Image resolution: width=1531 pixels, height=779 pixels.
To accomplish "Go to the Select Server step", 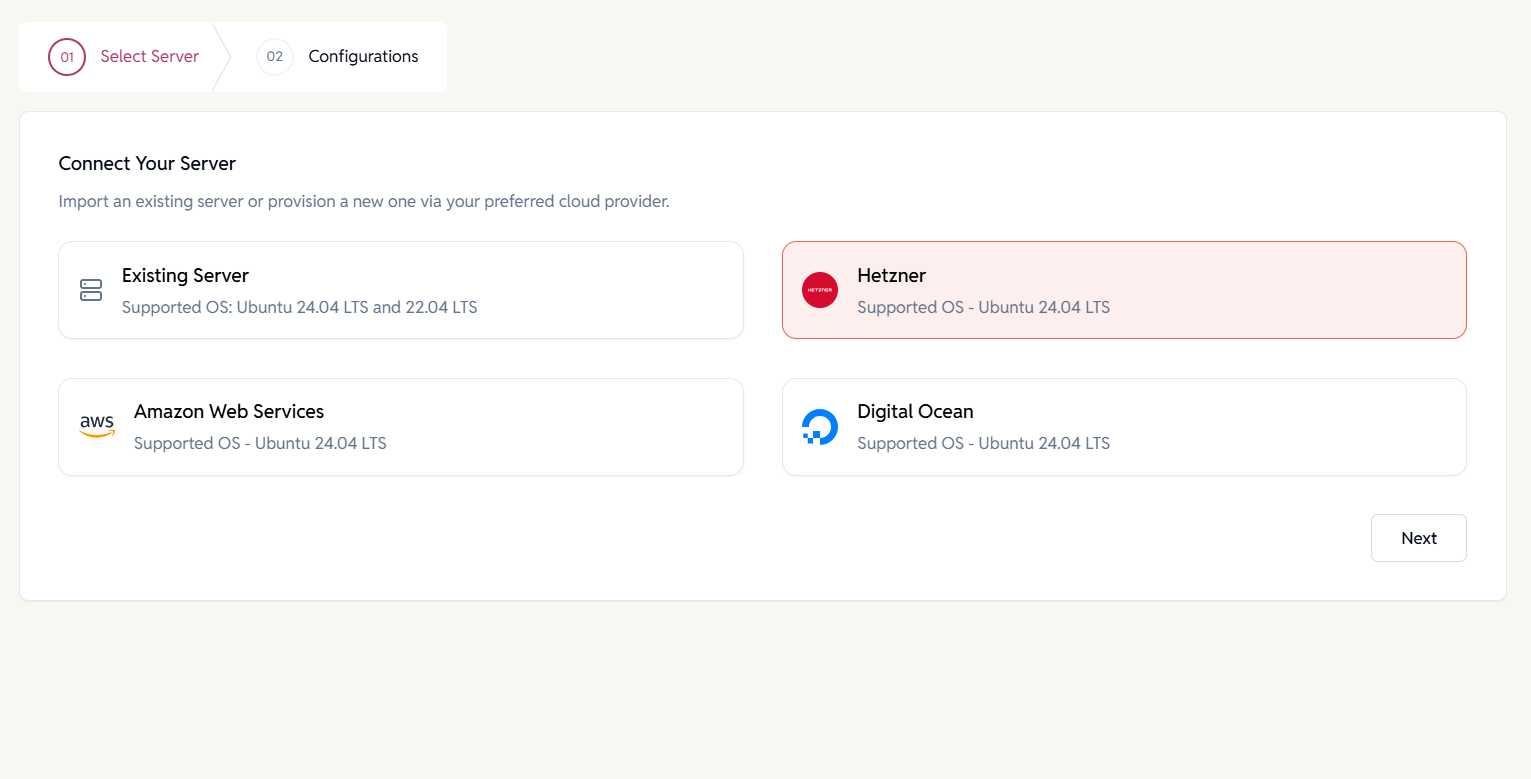I will (149, 57).
